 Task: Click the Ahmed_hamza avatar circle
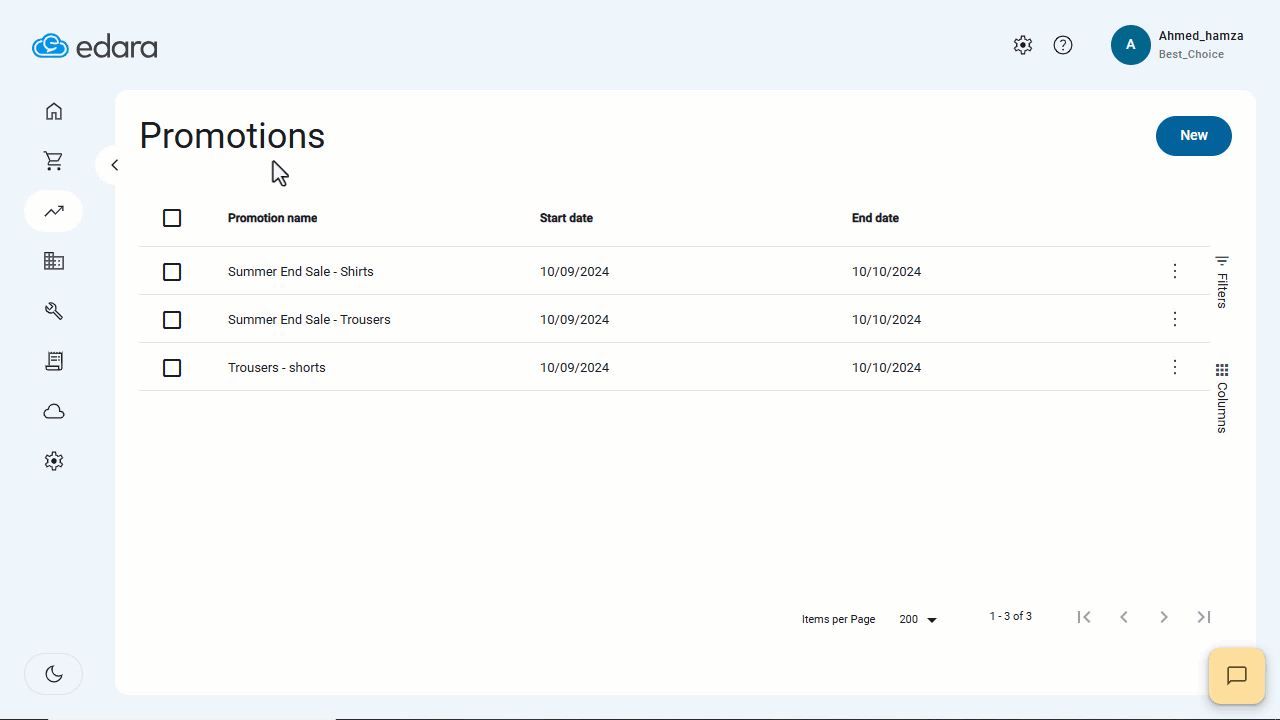click(x=1131, y=45)
